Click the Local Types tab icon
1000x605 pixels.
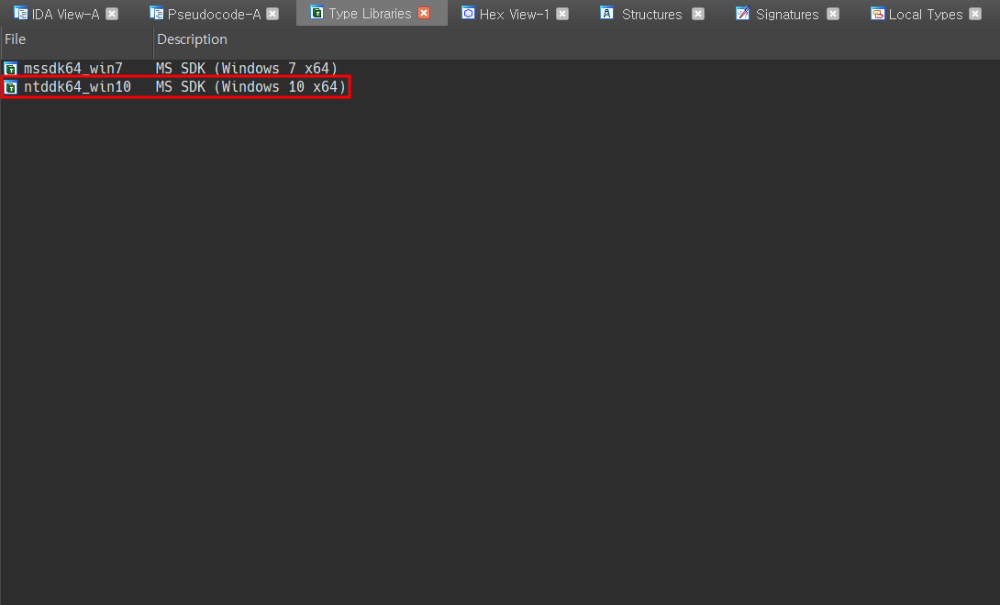(878, 13)
